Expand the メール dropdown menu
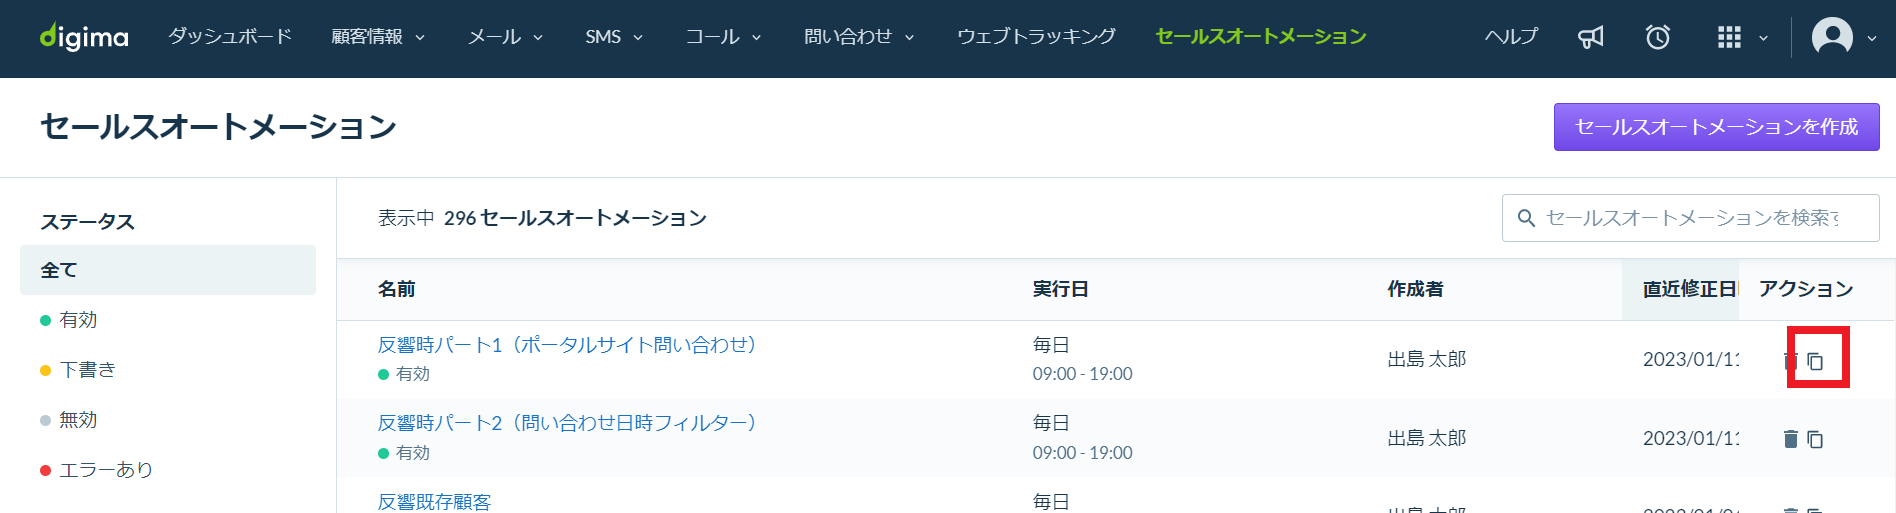1896x513 pixels. (505, 37)
